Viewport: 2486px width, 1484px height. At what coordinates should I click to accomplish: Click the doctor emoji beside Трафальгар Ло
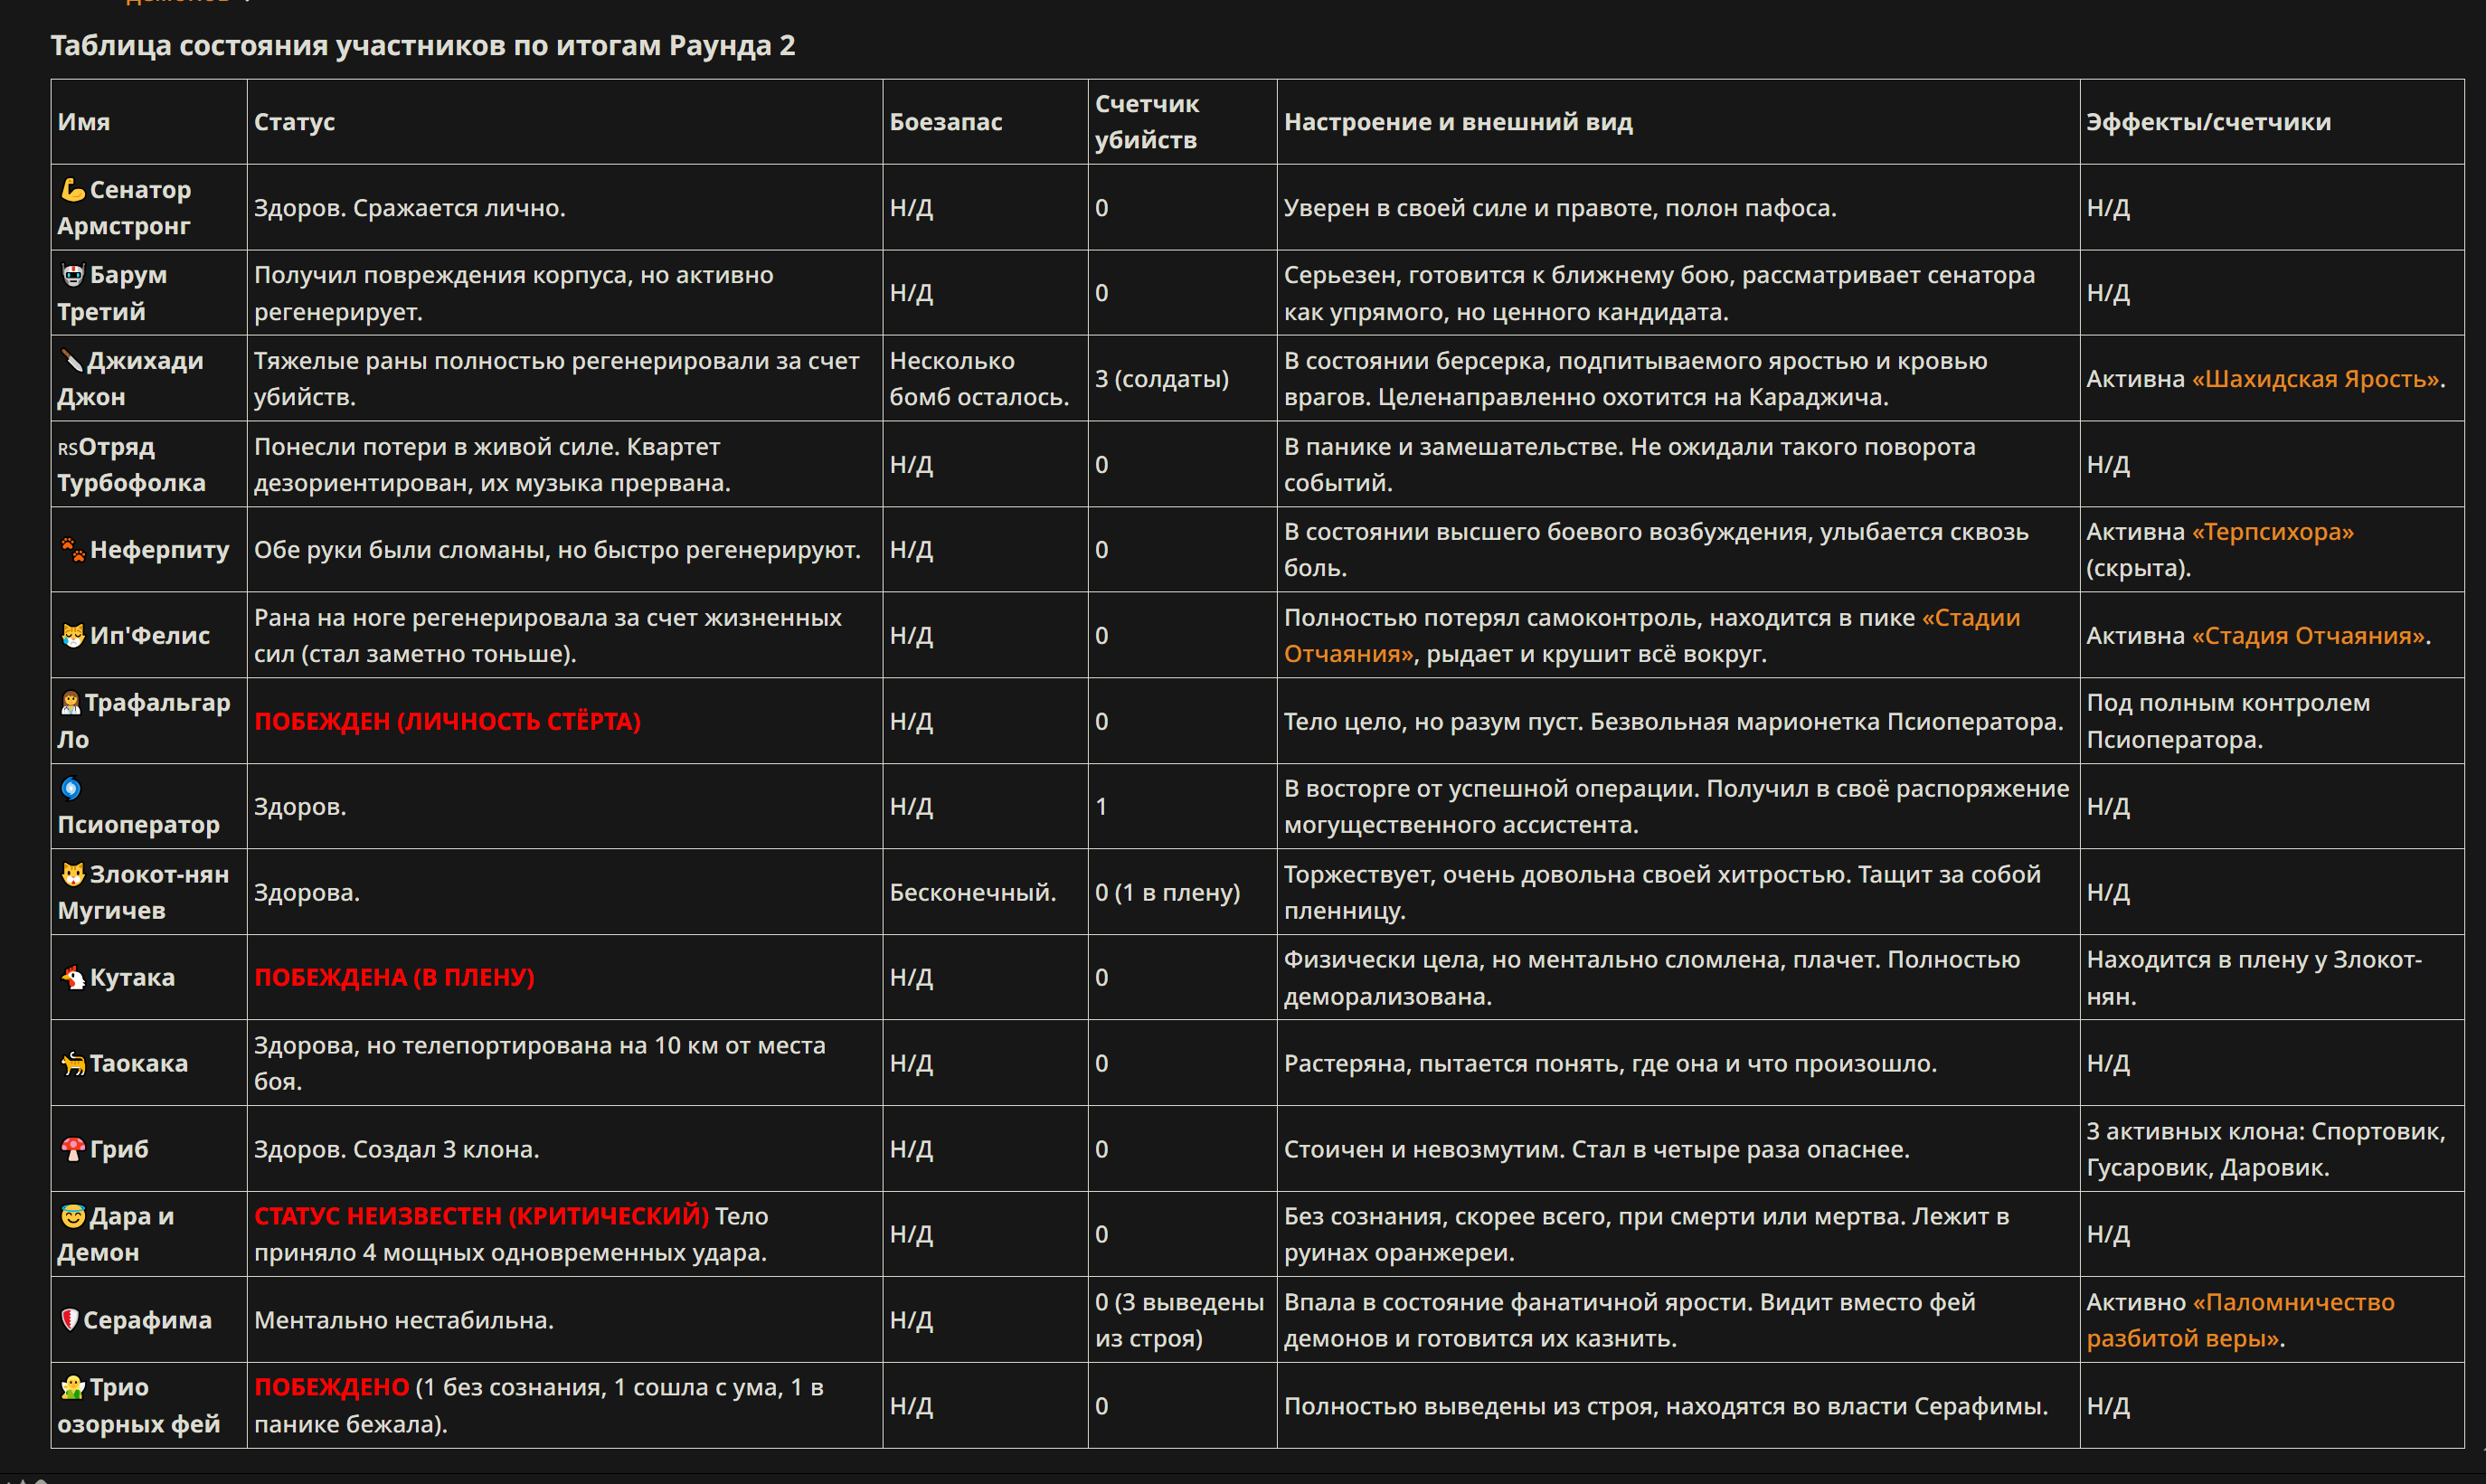pos(70,703)
